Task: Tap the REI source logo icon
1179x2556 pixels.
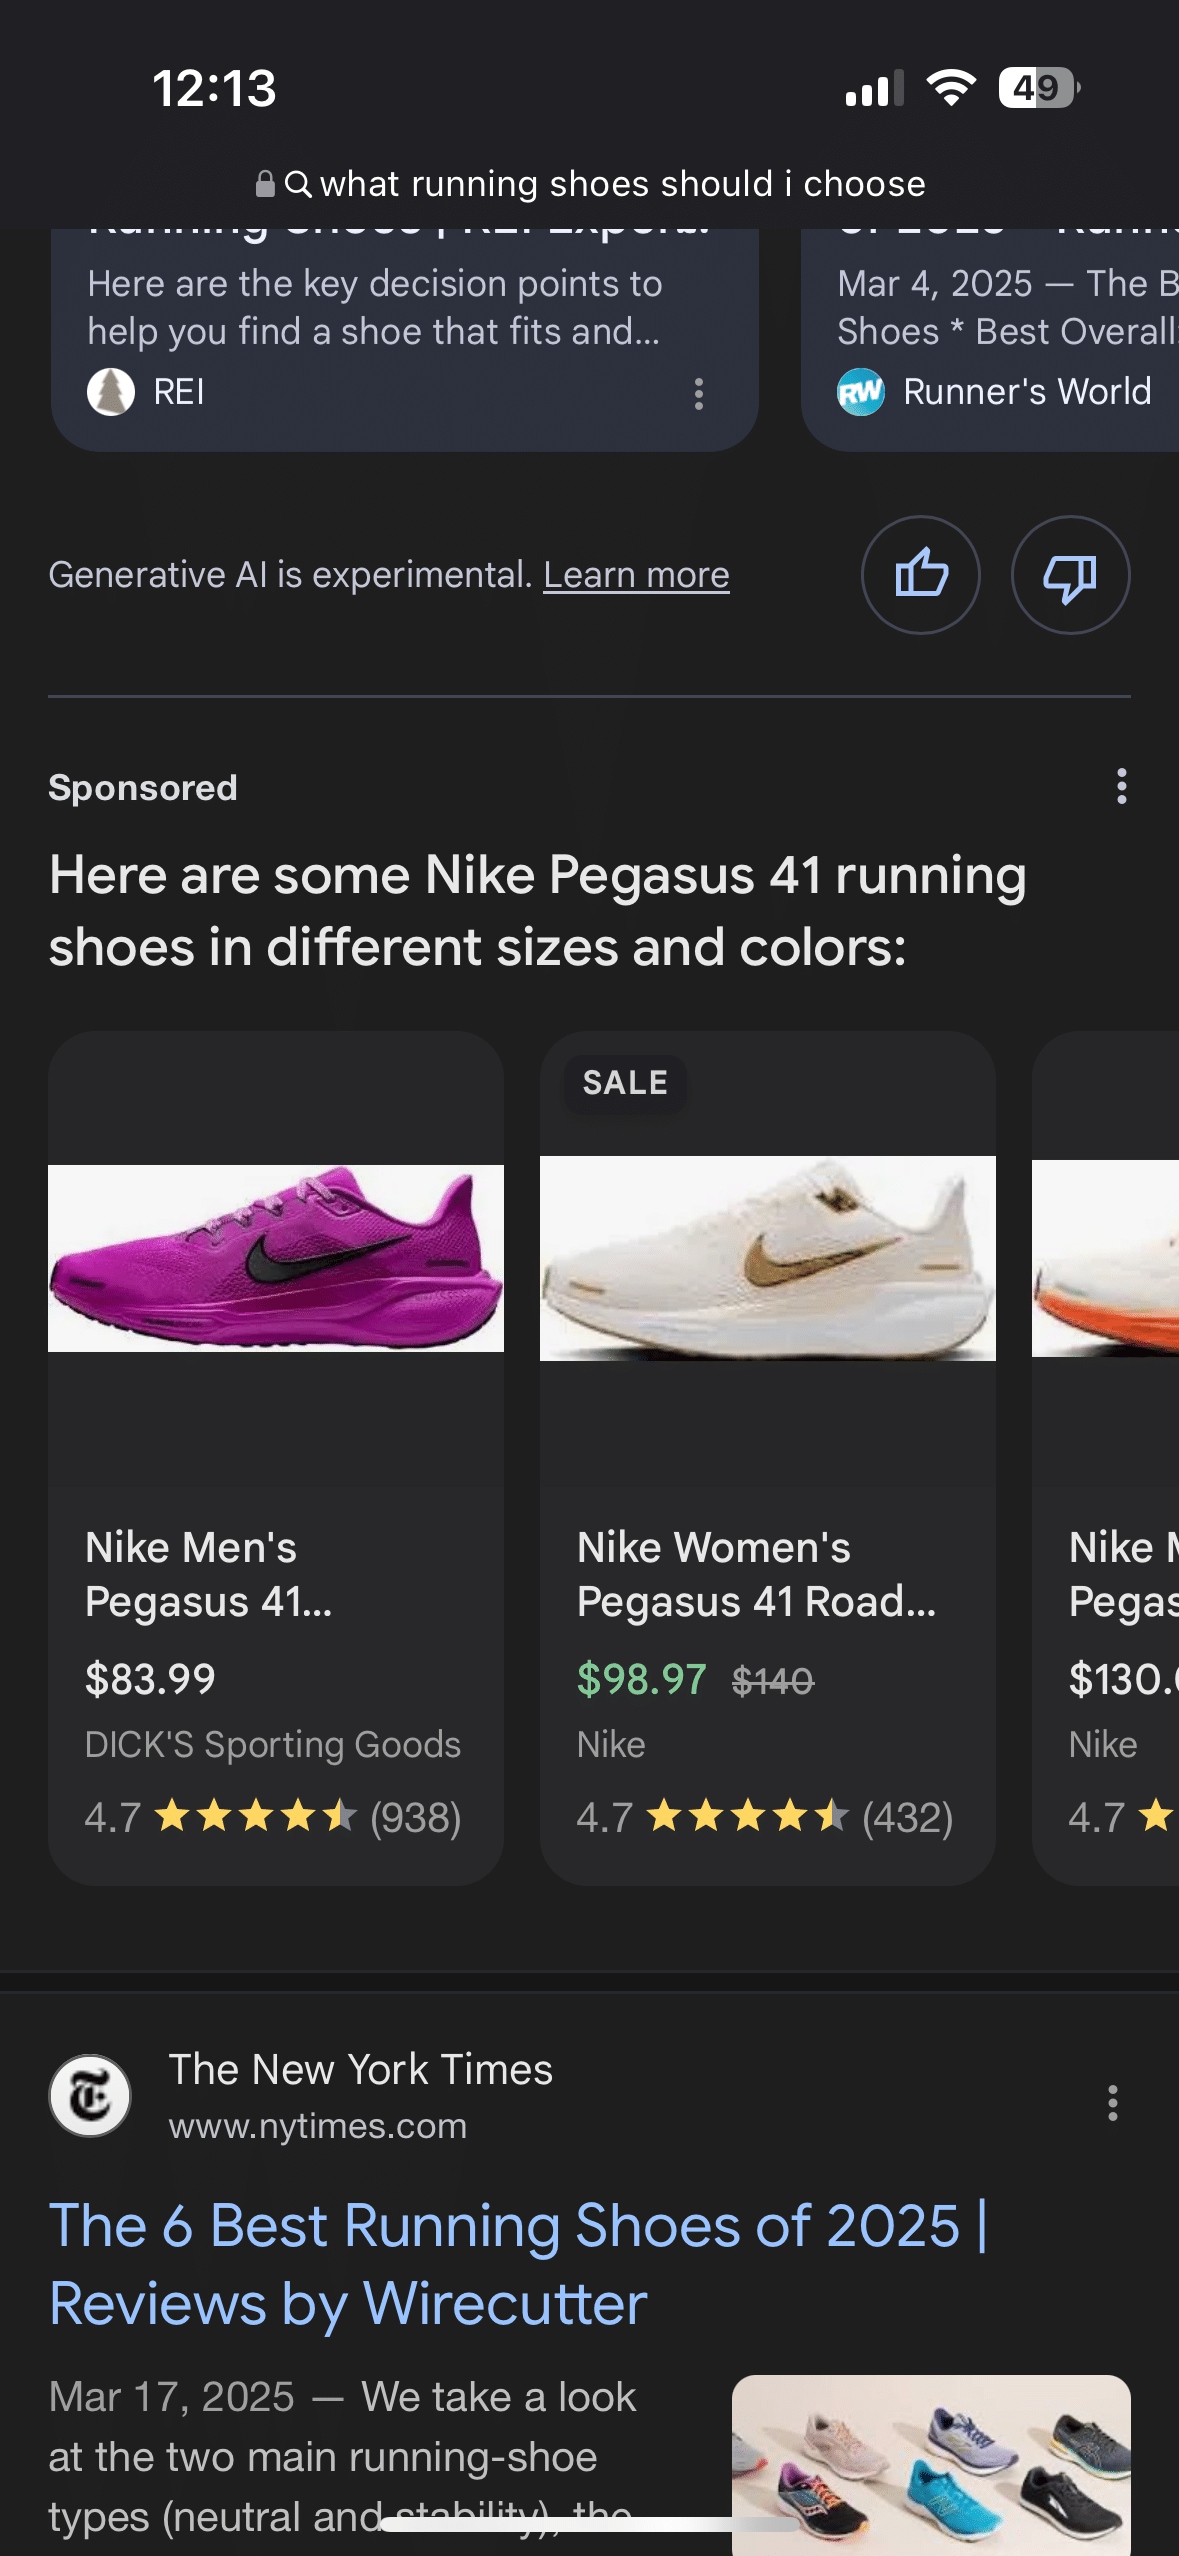Action: [x=111, y=391]
